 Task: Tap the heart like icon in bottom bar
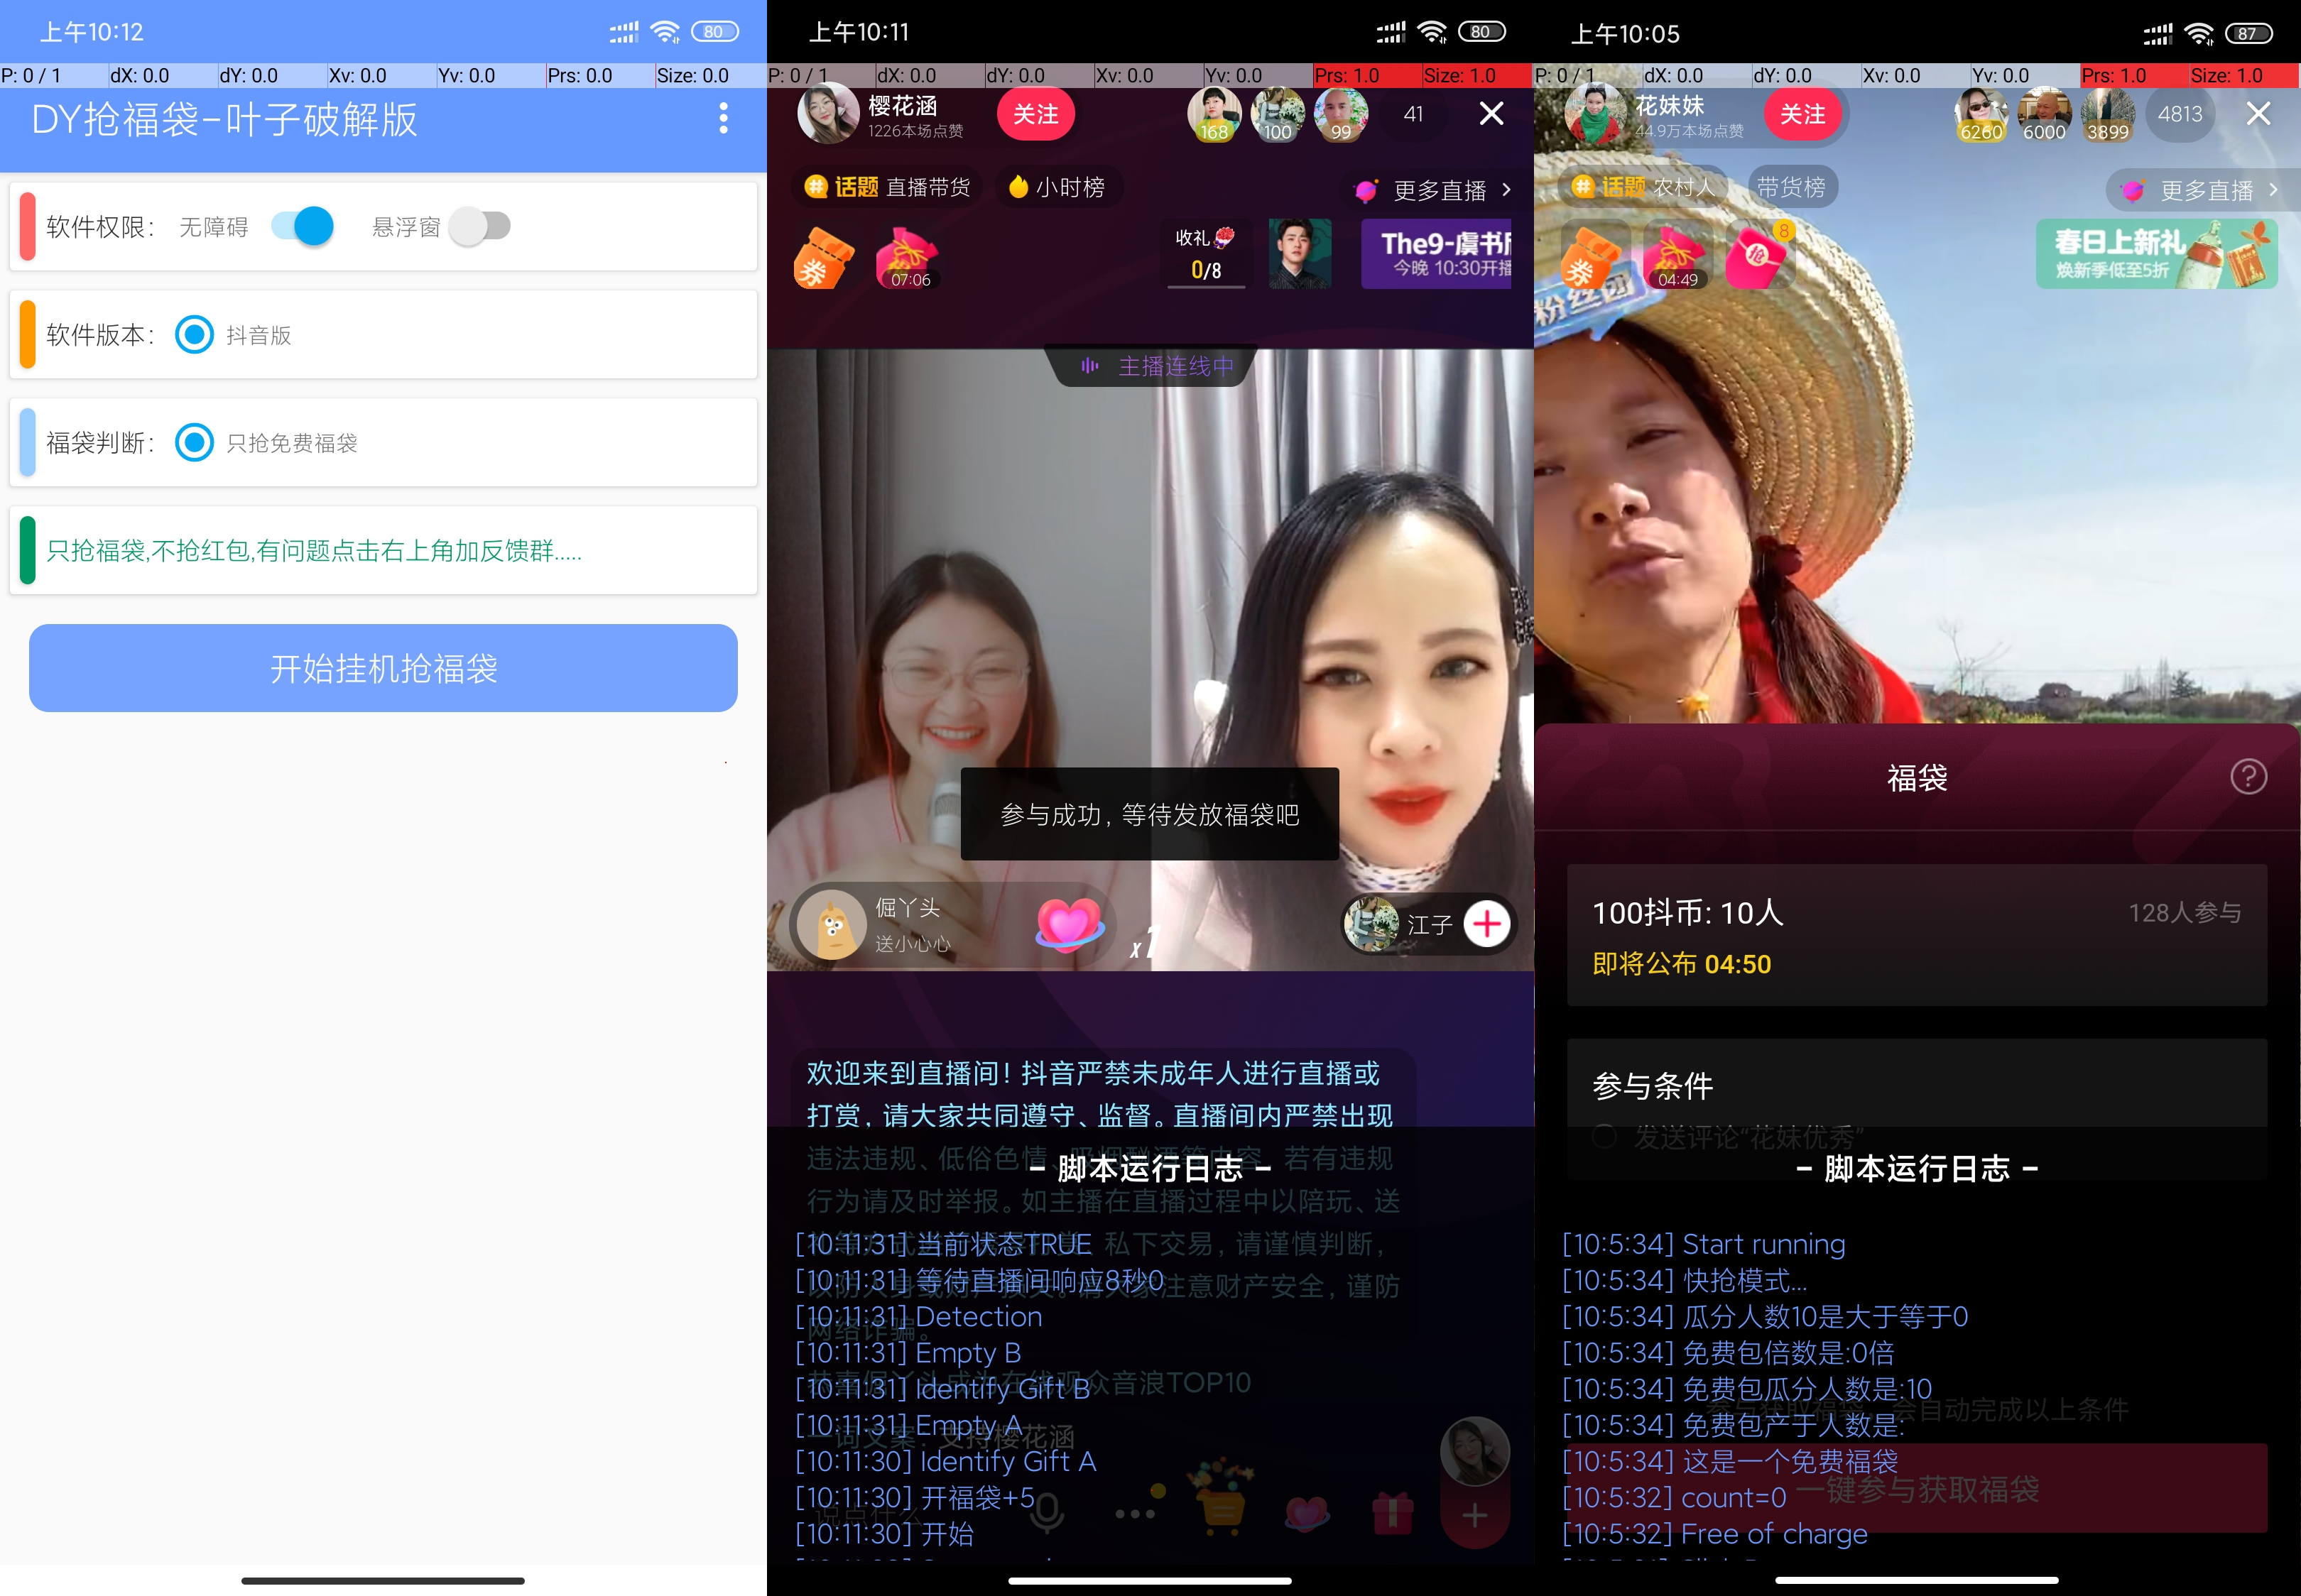[x=1307, y=1513]
